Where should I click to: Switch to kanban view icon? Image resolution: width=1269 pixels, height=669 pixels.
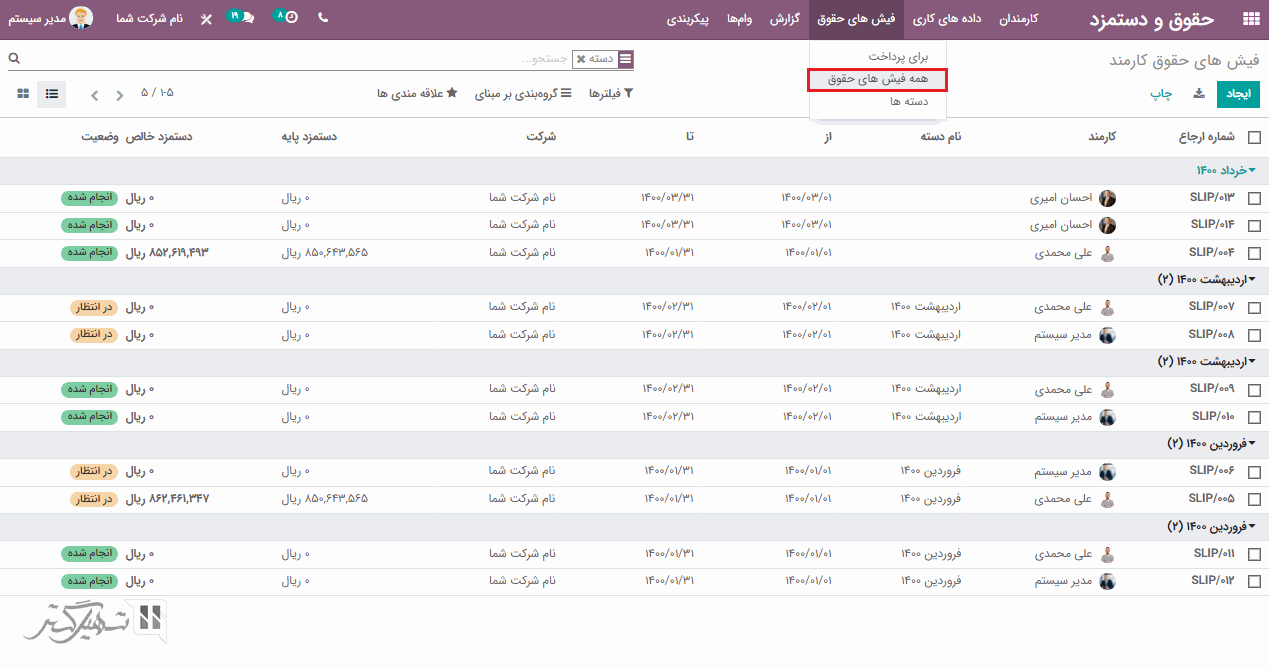[23, 94]
